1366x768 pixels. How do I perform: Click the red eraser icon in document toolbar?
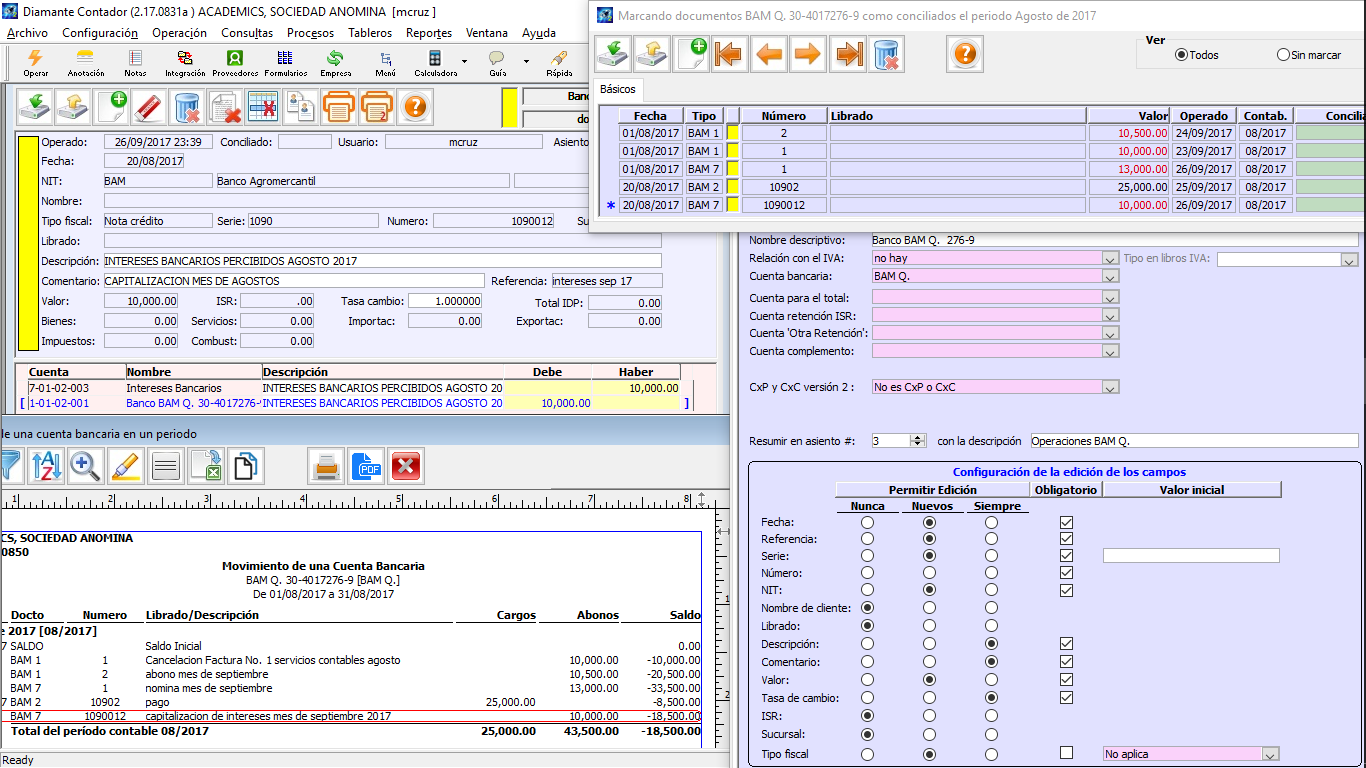tap(149, 106)
